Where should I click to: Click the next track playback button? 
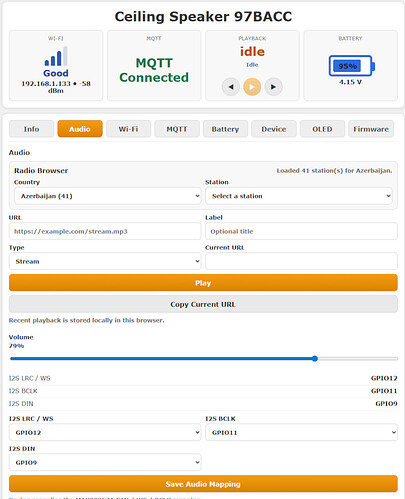coord(273,87)
